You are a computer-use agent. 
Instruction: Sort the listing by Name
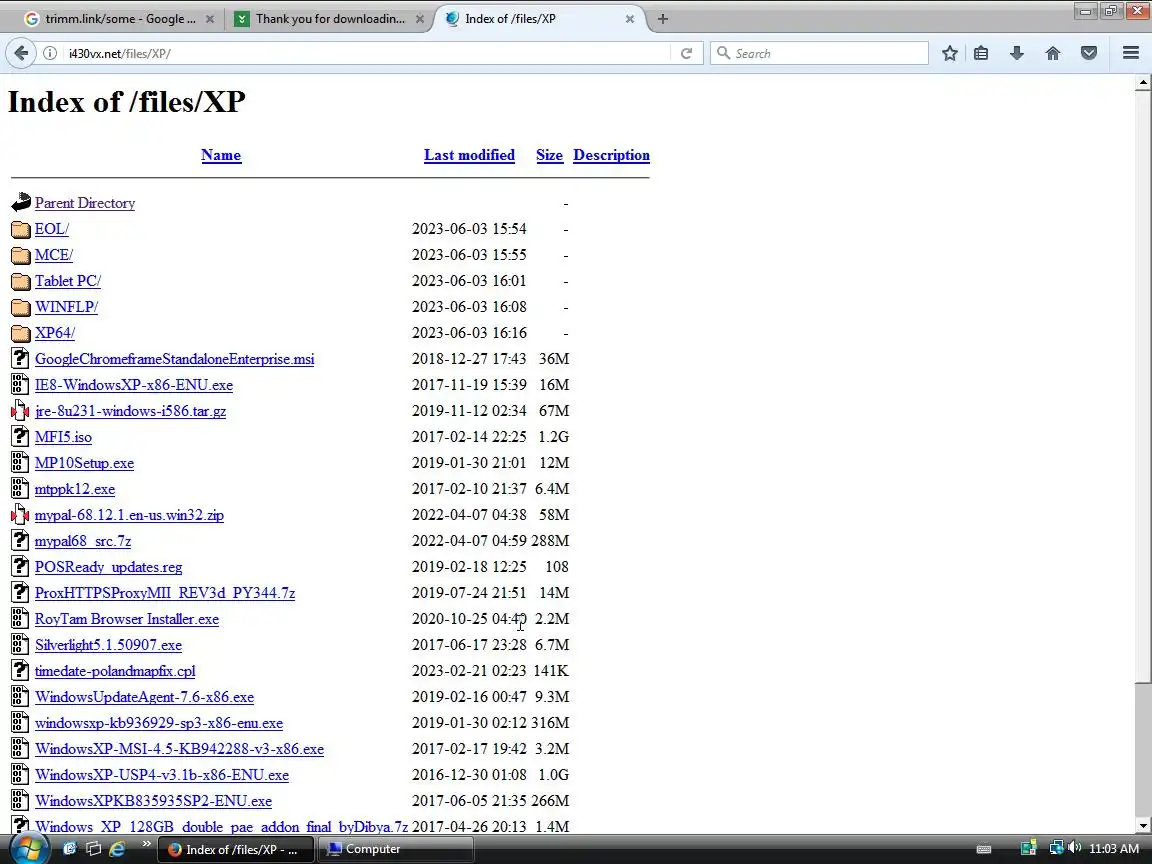click(x=221, y=155)
